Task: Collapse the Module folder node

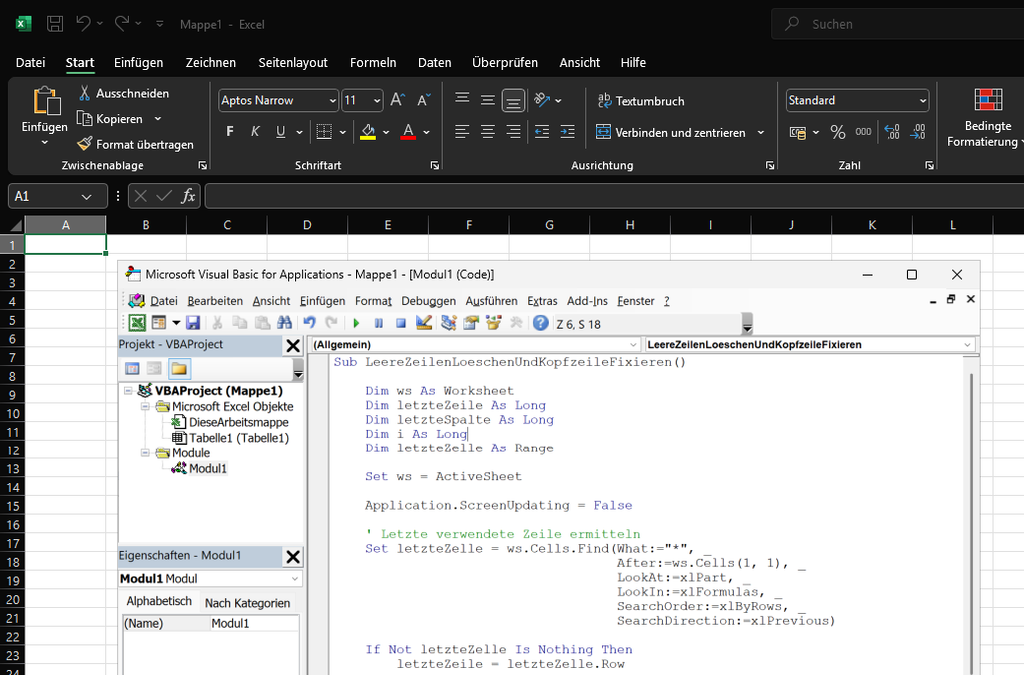Action: coord(145,452)
